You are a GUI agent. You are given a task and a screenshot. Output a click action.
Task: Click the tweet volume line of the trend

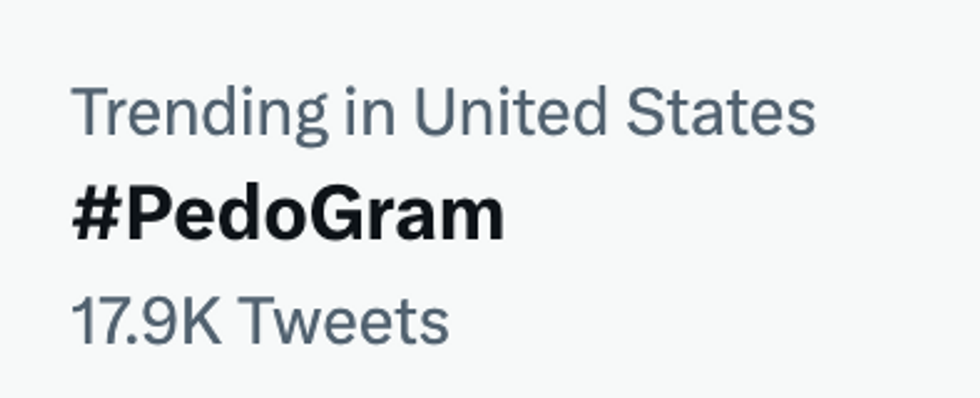260,321
